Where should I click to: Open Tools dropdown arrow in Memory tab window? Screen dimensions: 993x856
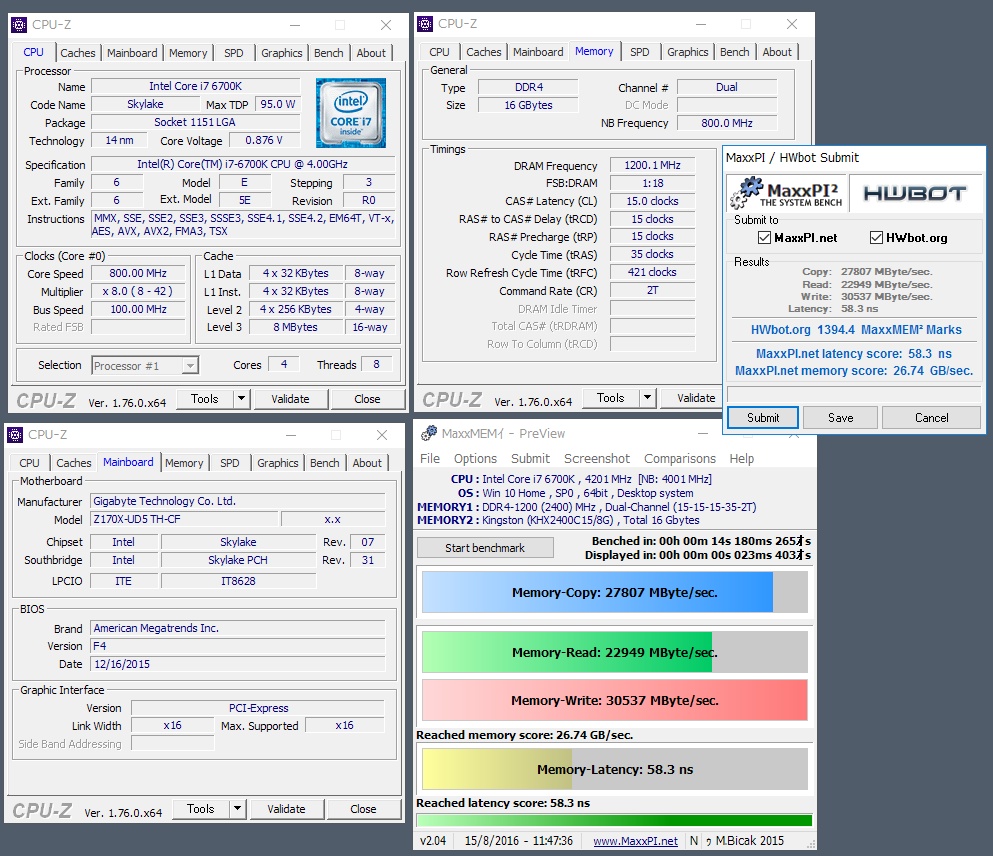[647, 398]
